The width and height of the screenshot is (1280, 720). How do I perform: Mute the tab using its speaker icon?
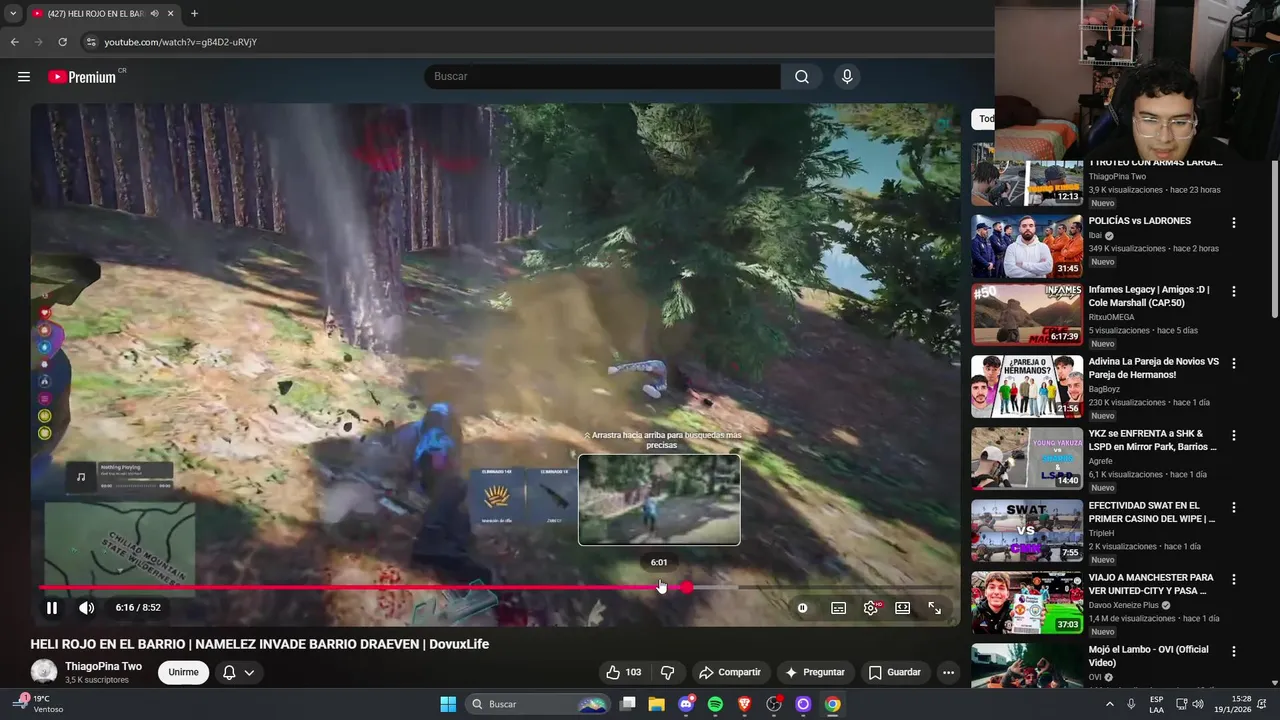point(154,13)
